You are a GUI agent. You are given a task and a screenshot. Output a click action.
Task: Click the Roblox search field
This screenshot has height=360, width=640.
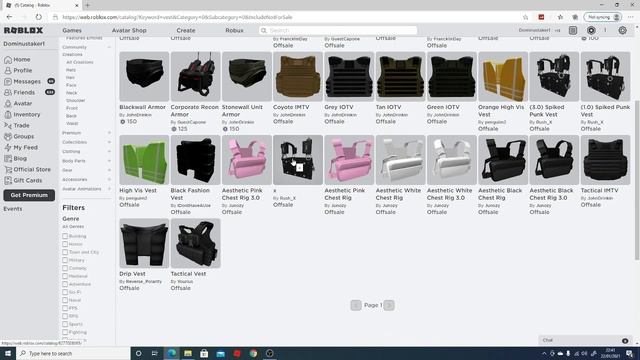click(338, 30)
